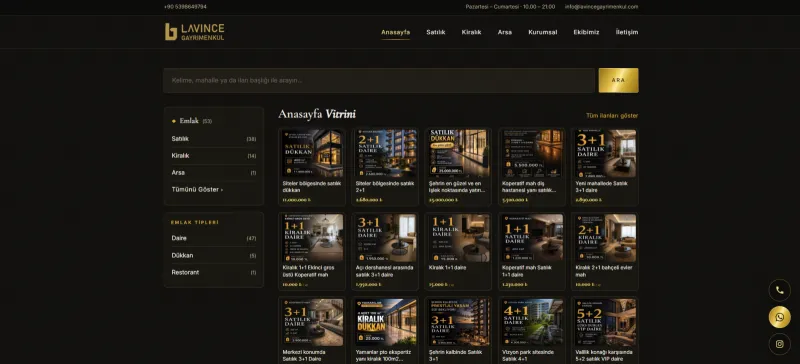Click title 'Kiralık 2+1 bahçeli evler mah'
The image size is (800, 364).
(x=603, y=271)
